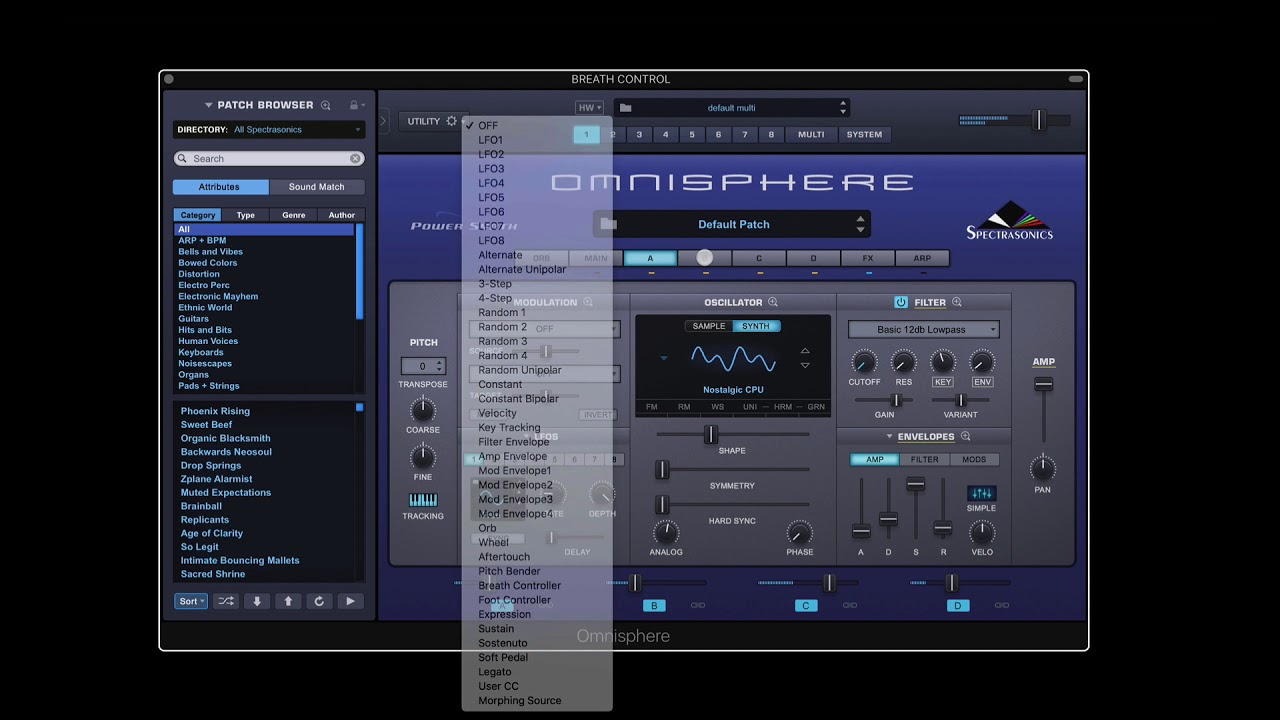Click the Phase knob
This screenshot has width=1280, height=720.
point(799,532)
